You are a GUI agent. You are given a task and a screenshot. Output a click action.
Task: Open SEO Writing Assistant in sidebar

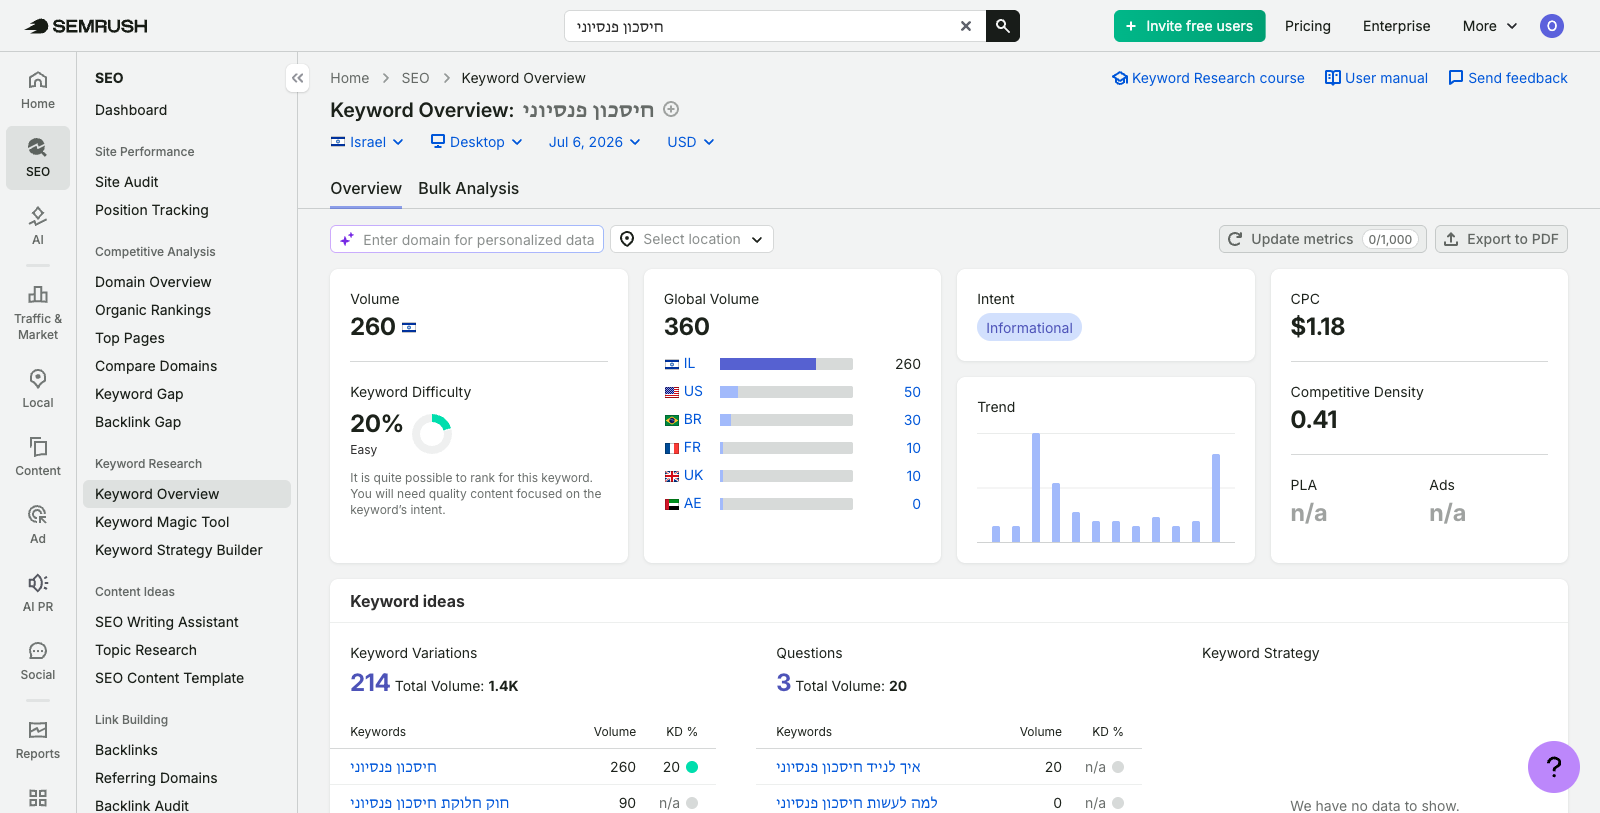click(x=167, y=622)
